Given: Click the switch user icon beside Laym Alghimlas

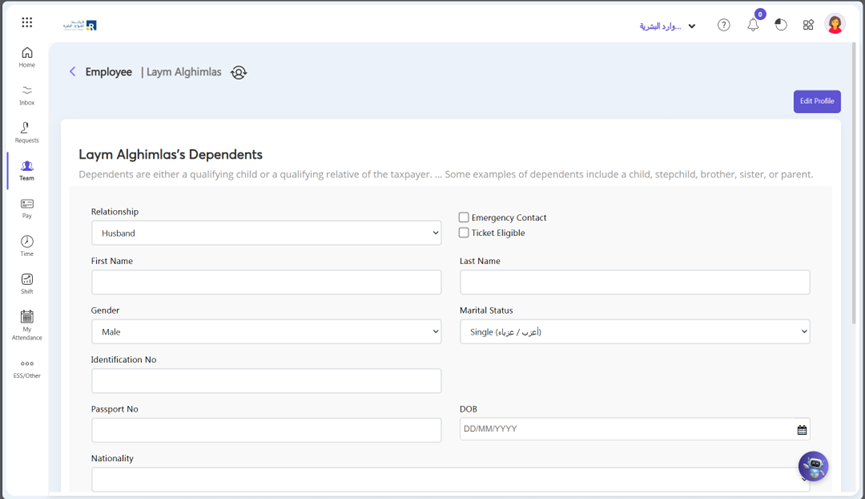Looking at the screenshot, I should coord(238,72).
